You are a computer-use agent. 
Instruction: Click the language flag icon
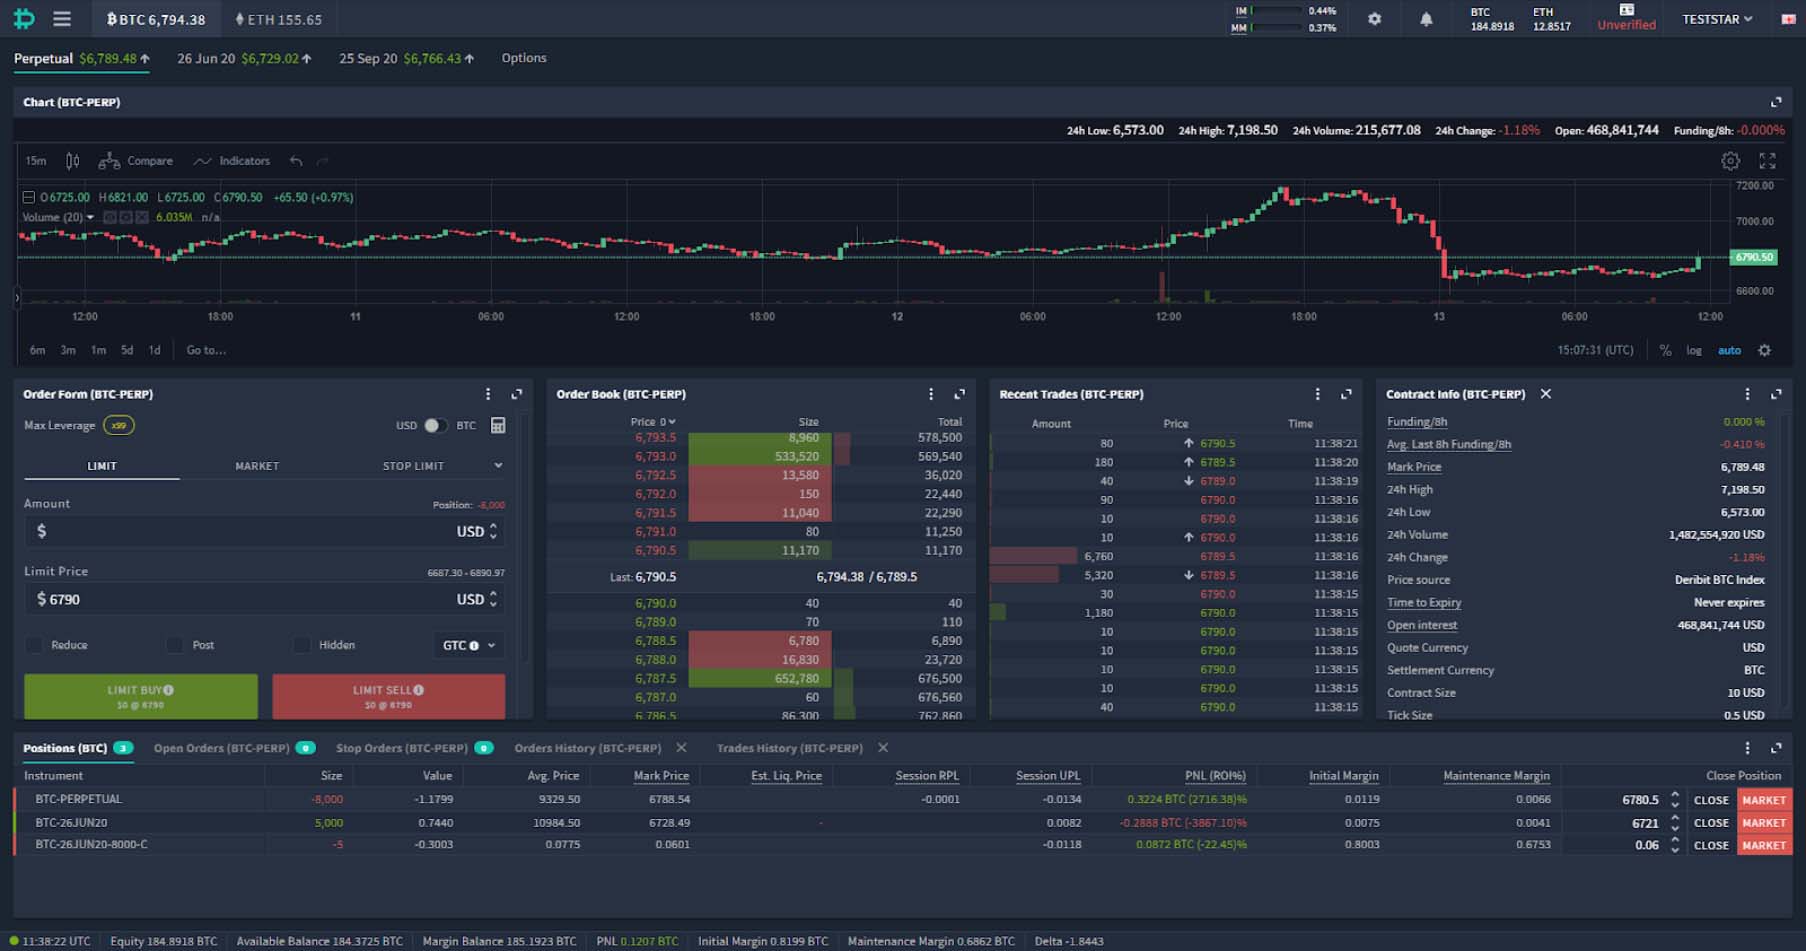tap(1788, 19)
